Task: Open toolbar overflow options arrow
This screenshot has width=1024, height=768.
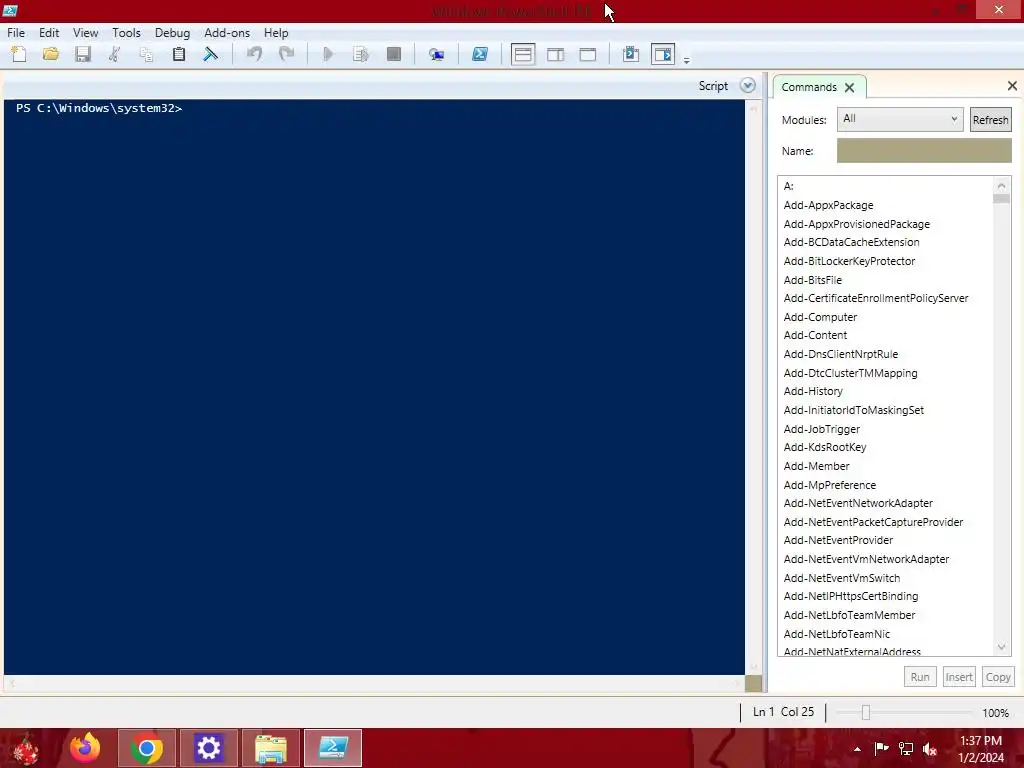Action: point(686,60)
